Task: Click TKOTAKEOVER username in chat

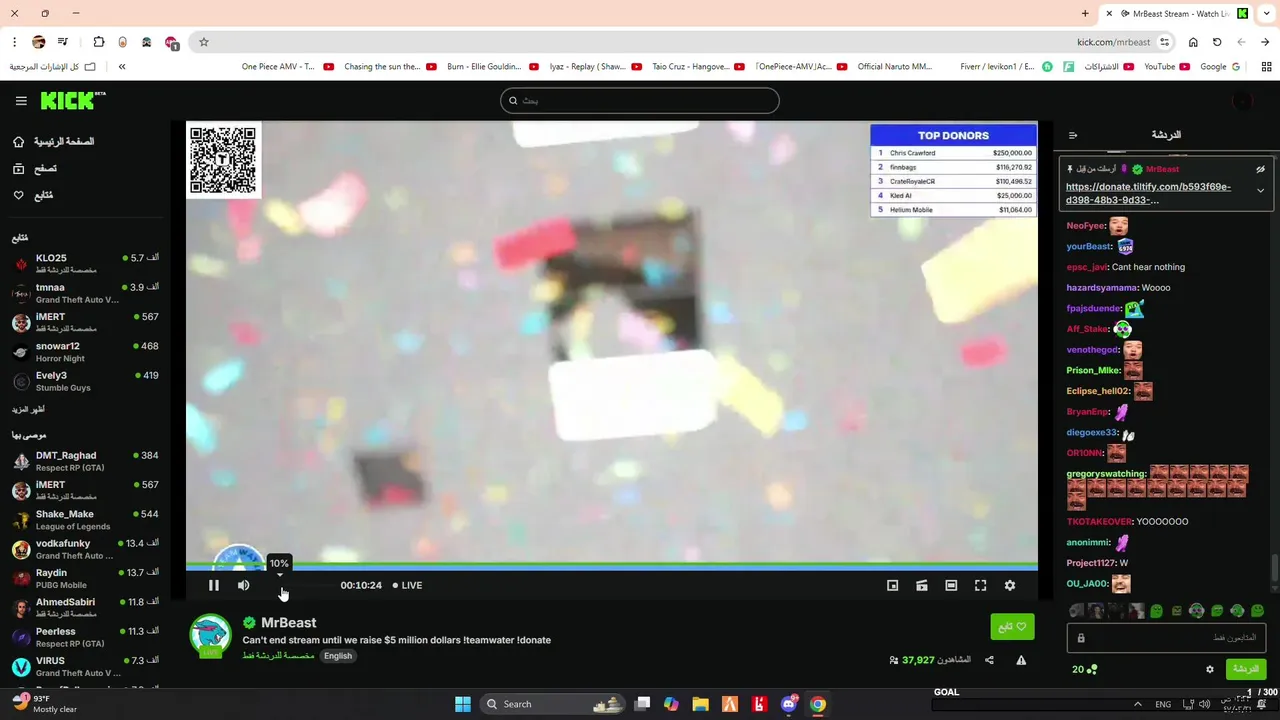Action: tap(1099, 522)
